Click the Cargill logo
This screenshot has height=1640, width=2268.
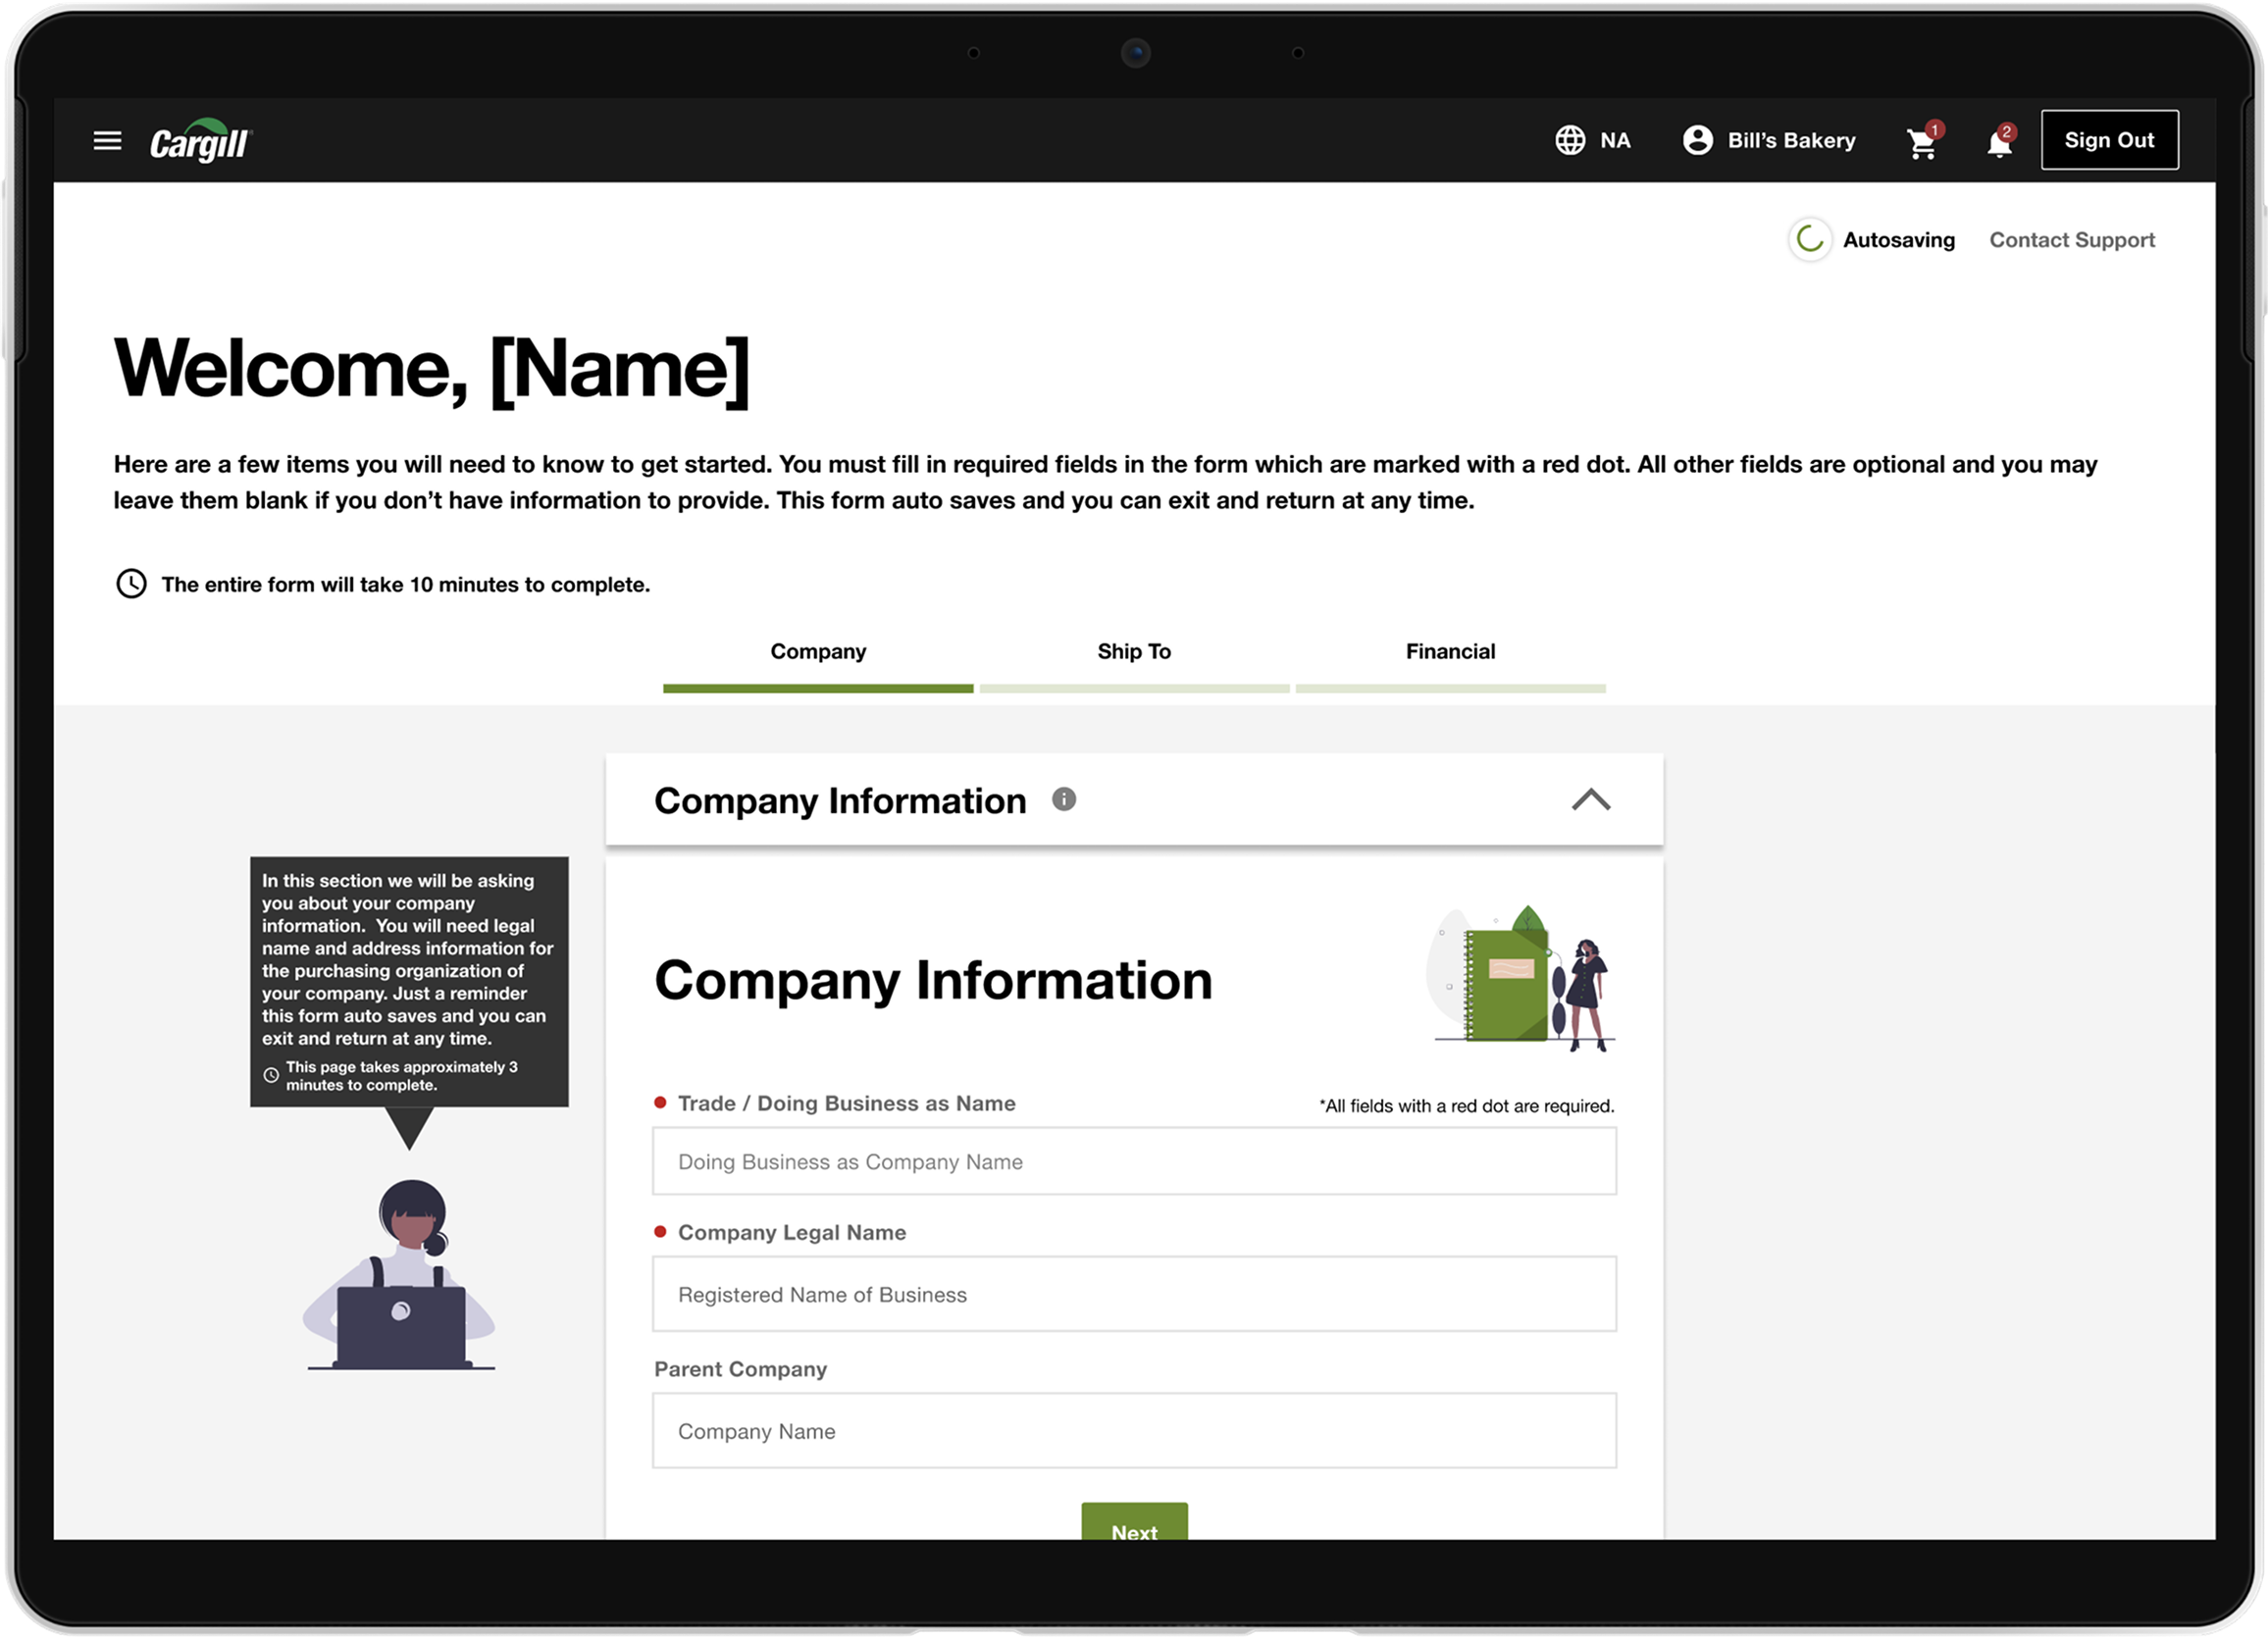click(x=201, y=141)
